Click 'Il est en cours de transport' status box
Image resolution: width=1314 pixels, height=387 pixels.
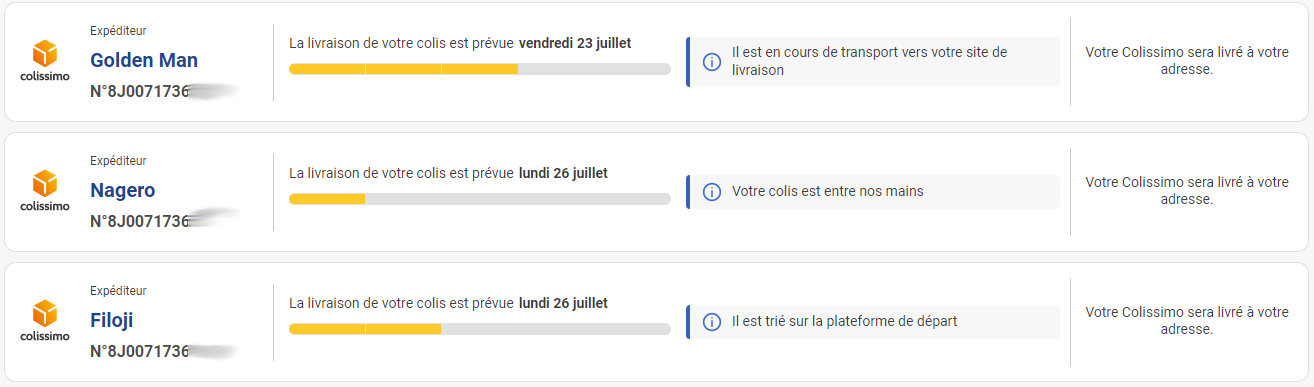(873, 62)
